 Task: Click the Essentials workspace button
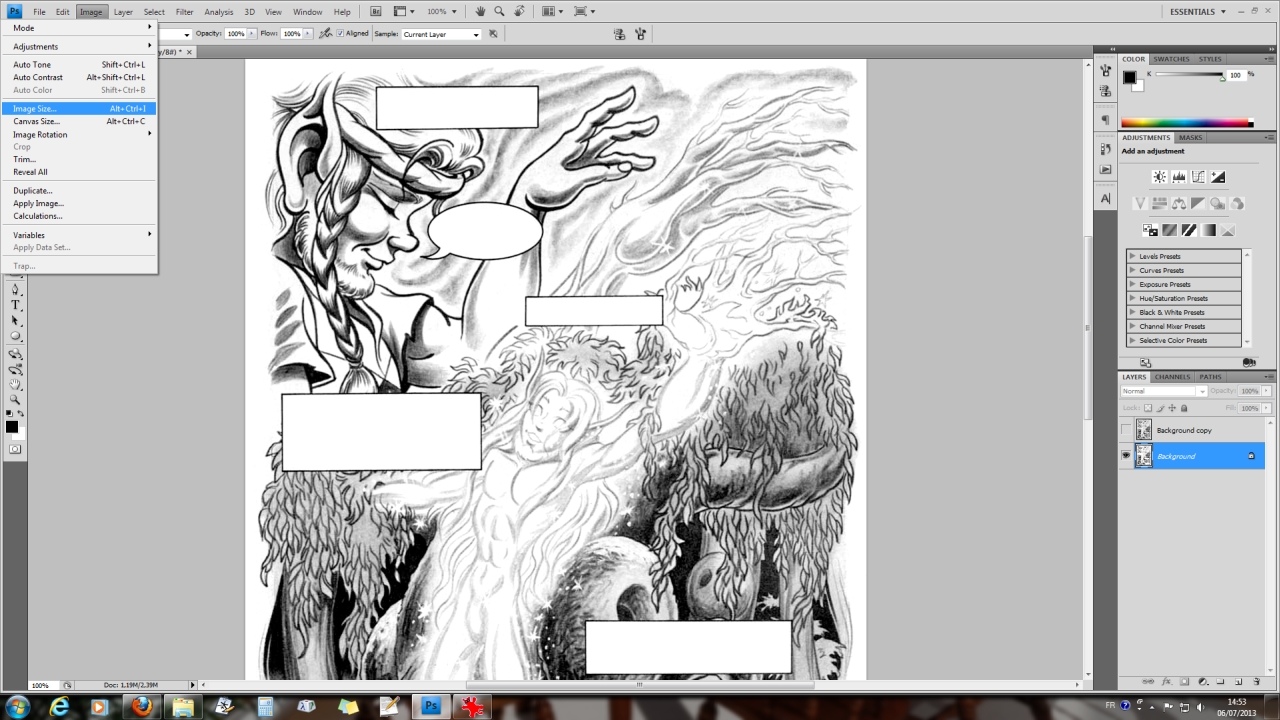click(x=1197, y=12)
